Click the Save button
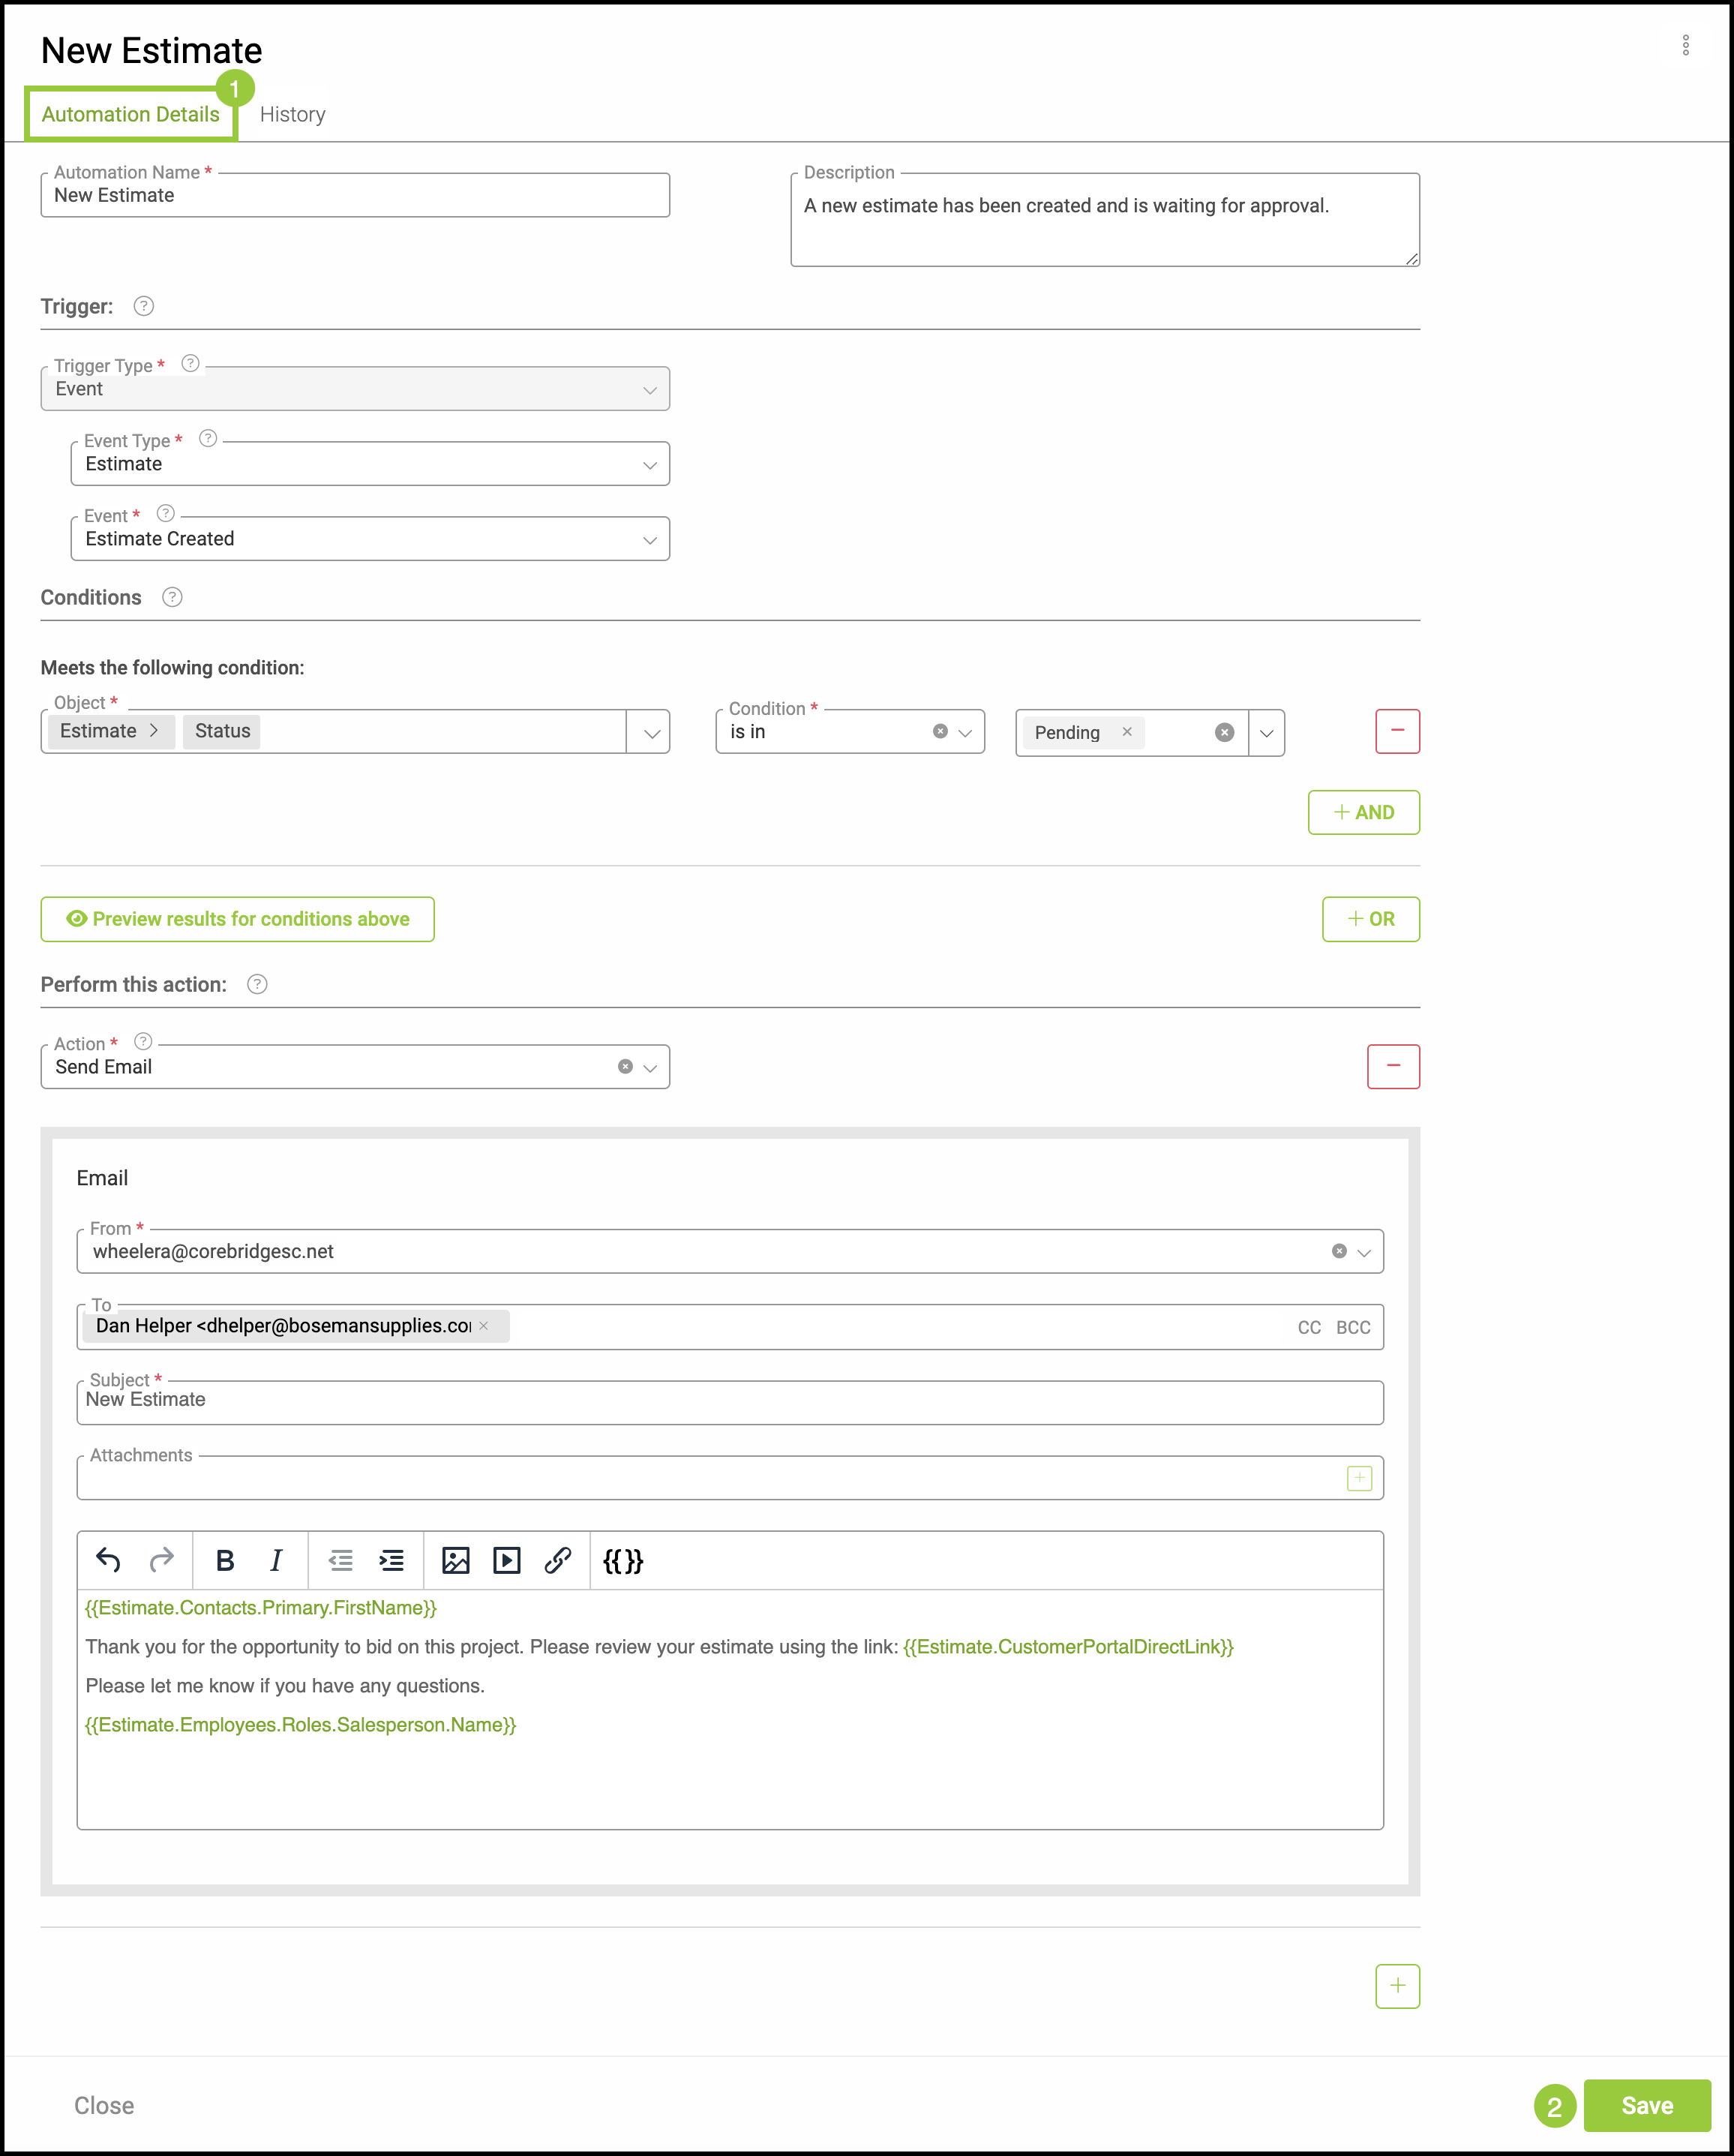Screen dimensions: 1734x2156 [1646, 2105]
